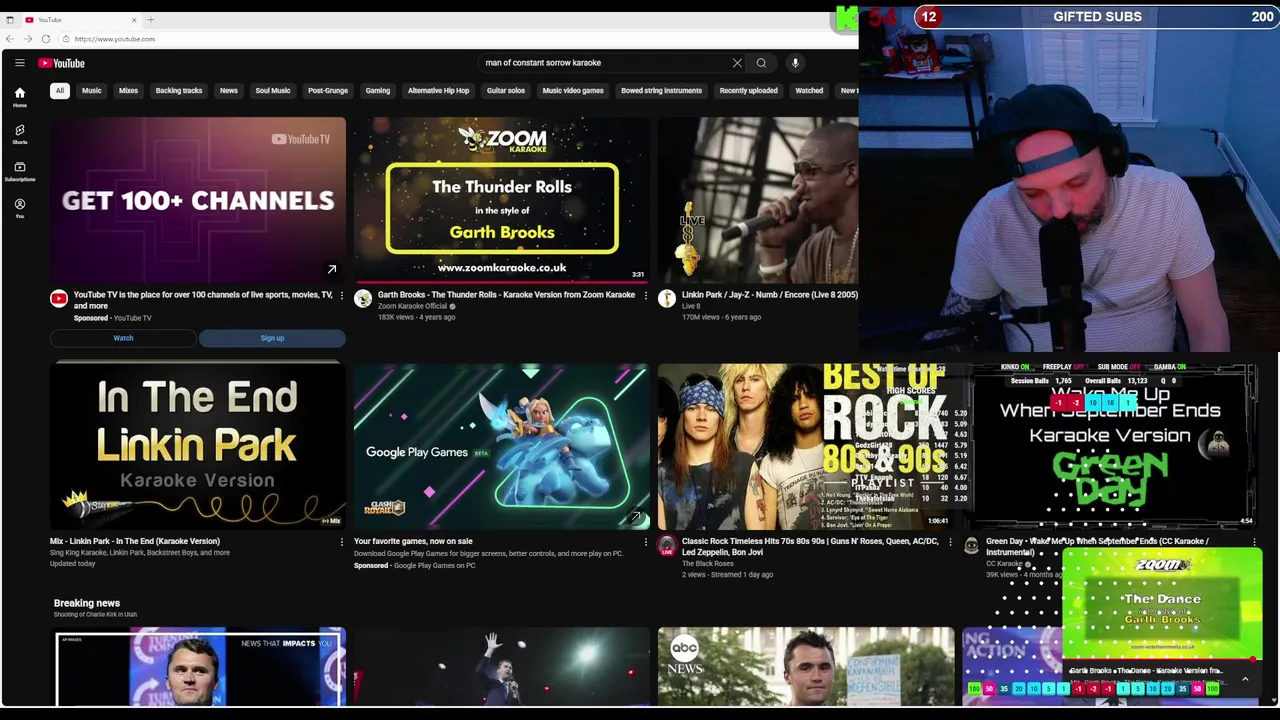Select the Mixes filter chip
Image resolution: width=1280 pixels, height=720 pixels.
128,91
